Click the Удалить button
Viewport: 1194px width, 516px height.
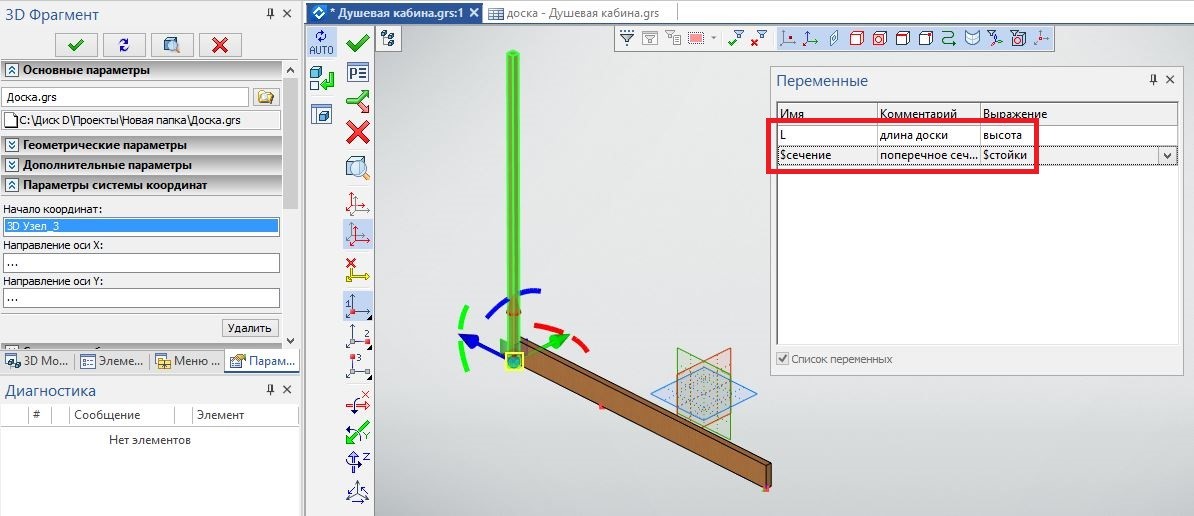pos(249,328)
